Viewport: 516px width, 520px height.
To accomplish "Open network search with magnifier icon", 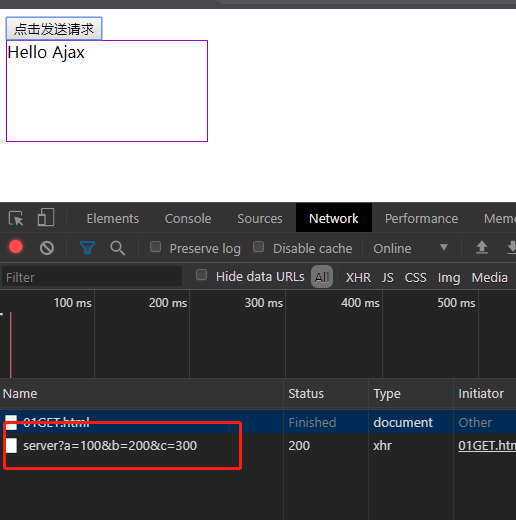I will click(x=118, y=248).
